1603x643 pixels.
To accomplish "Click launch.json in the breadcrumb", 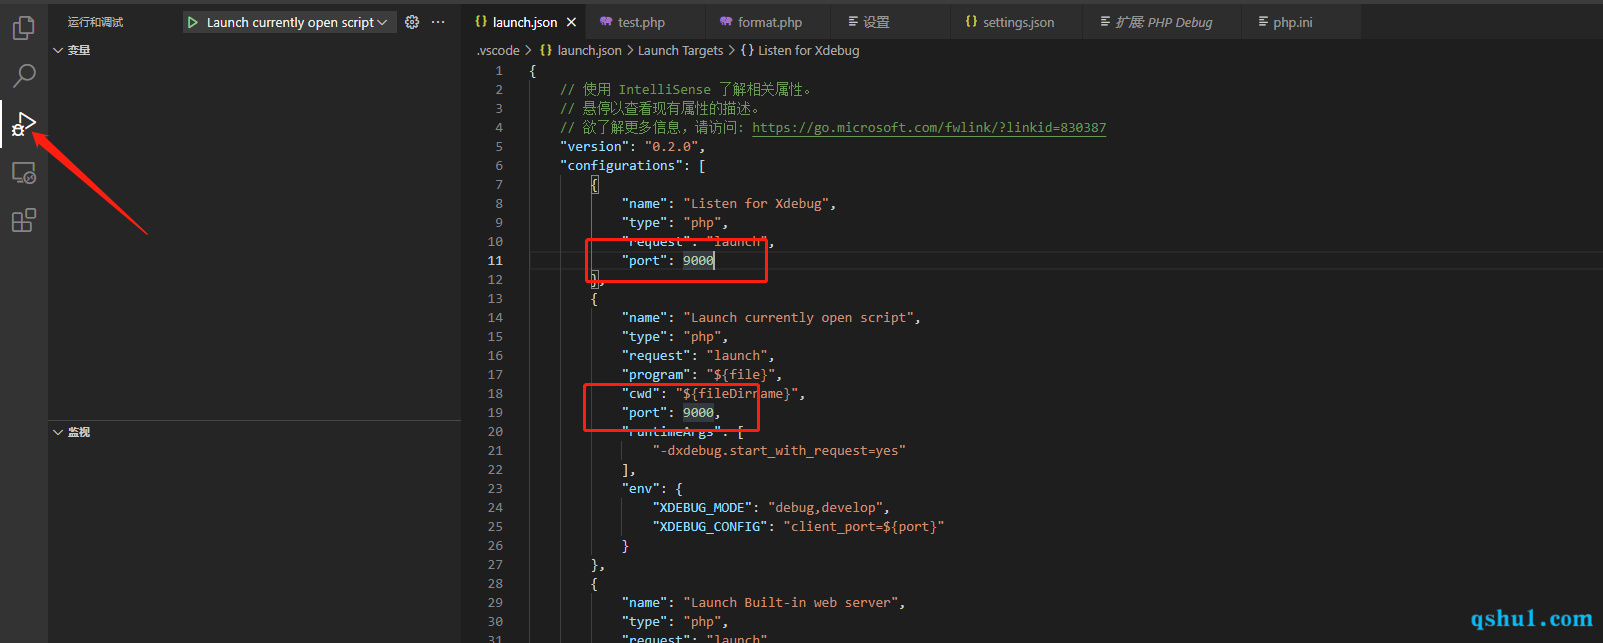I will point(589,50).
